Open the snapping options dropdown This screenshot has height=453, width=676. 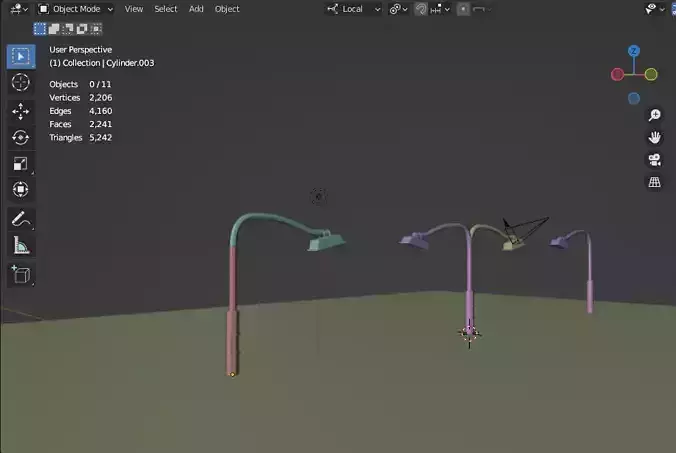[x=441, y=9]
